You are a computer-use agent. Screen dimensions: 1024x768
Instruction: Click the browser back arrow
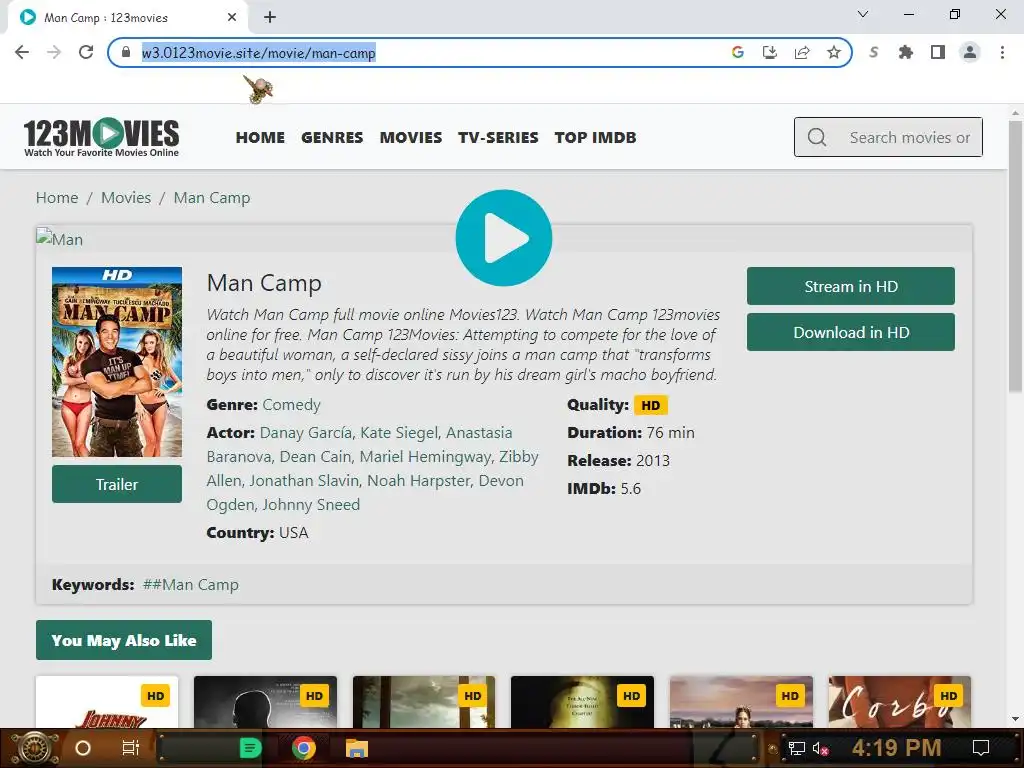[x=22, y=52]
